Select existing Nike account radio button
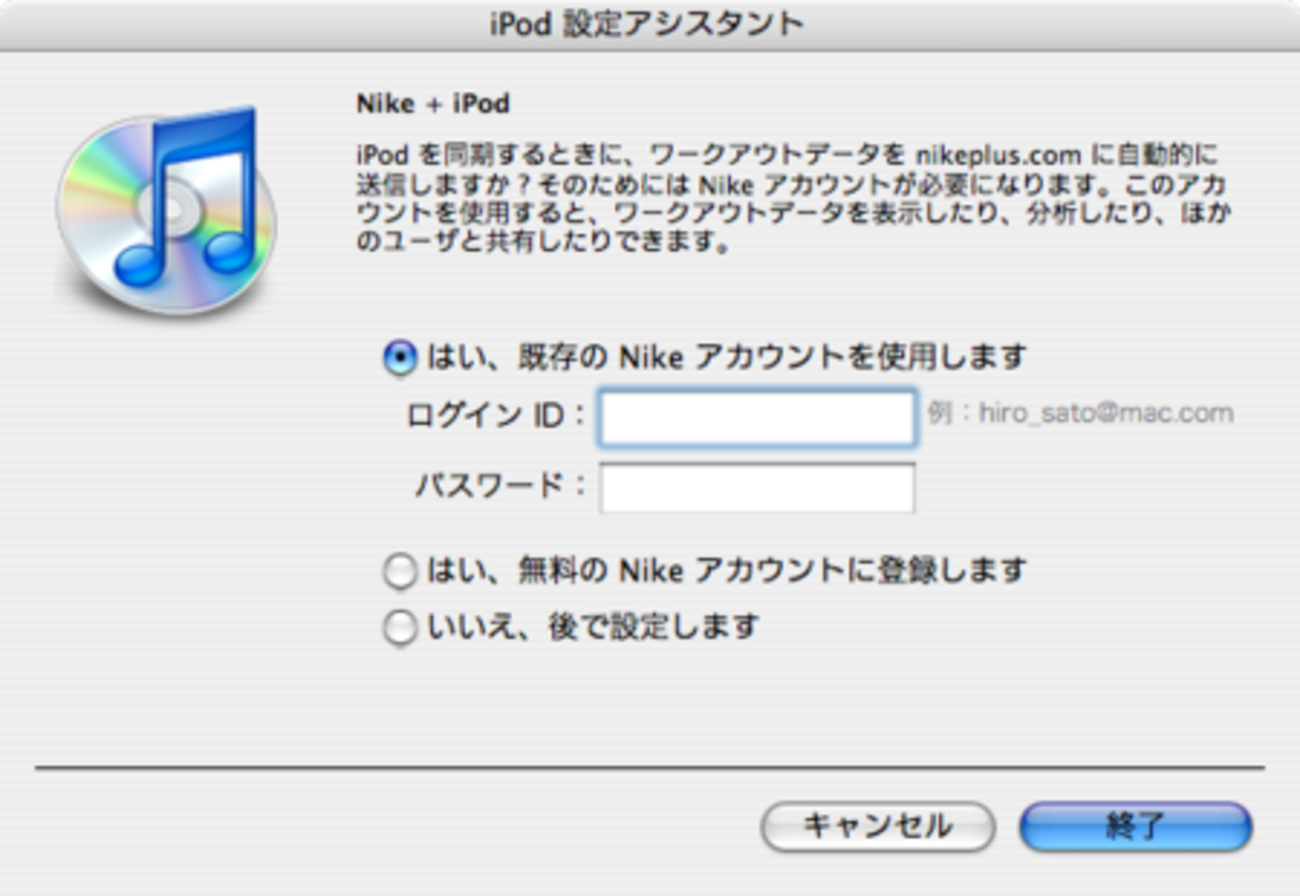The image size is (1300, 896). pos(400,357)
